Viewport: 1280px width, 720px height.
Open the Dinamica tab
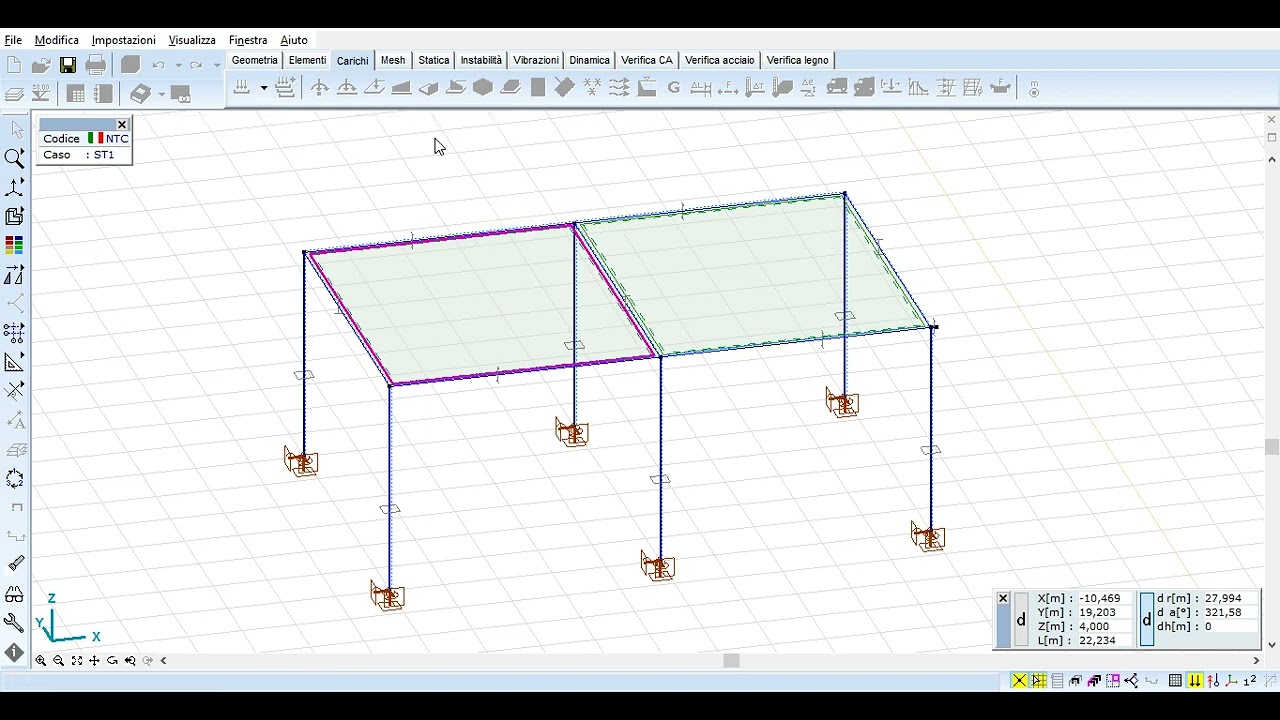click(x=590, y=60)
